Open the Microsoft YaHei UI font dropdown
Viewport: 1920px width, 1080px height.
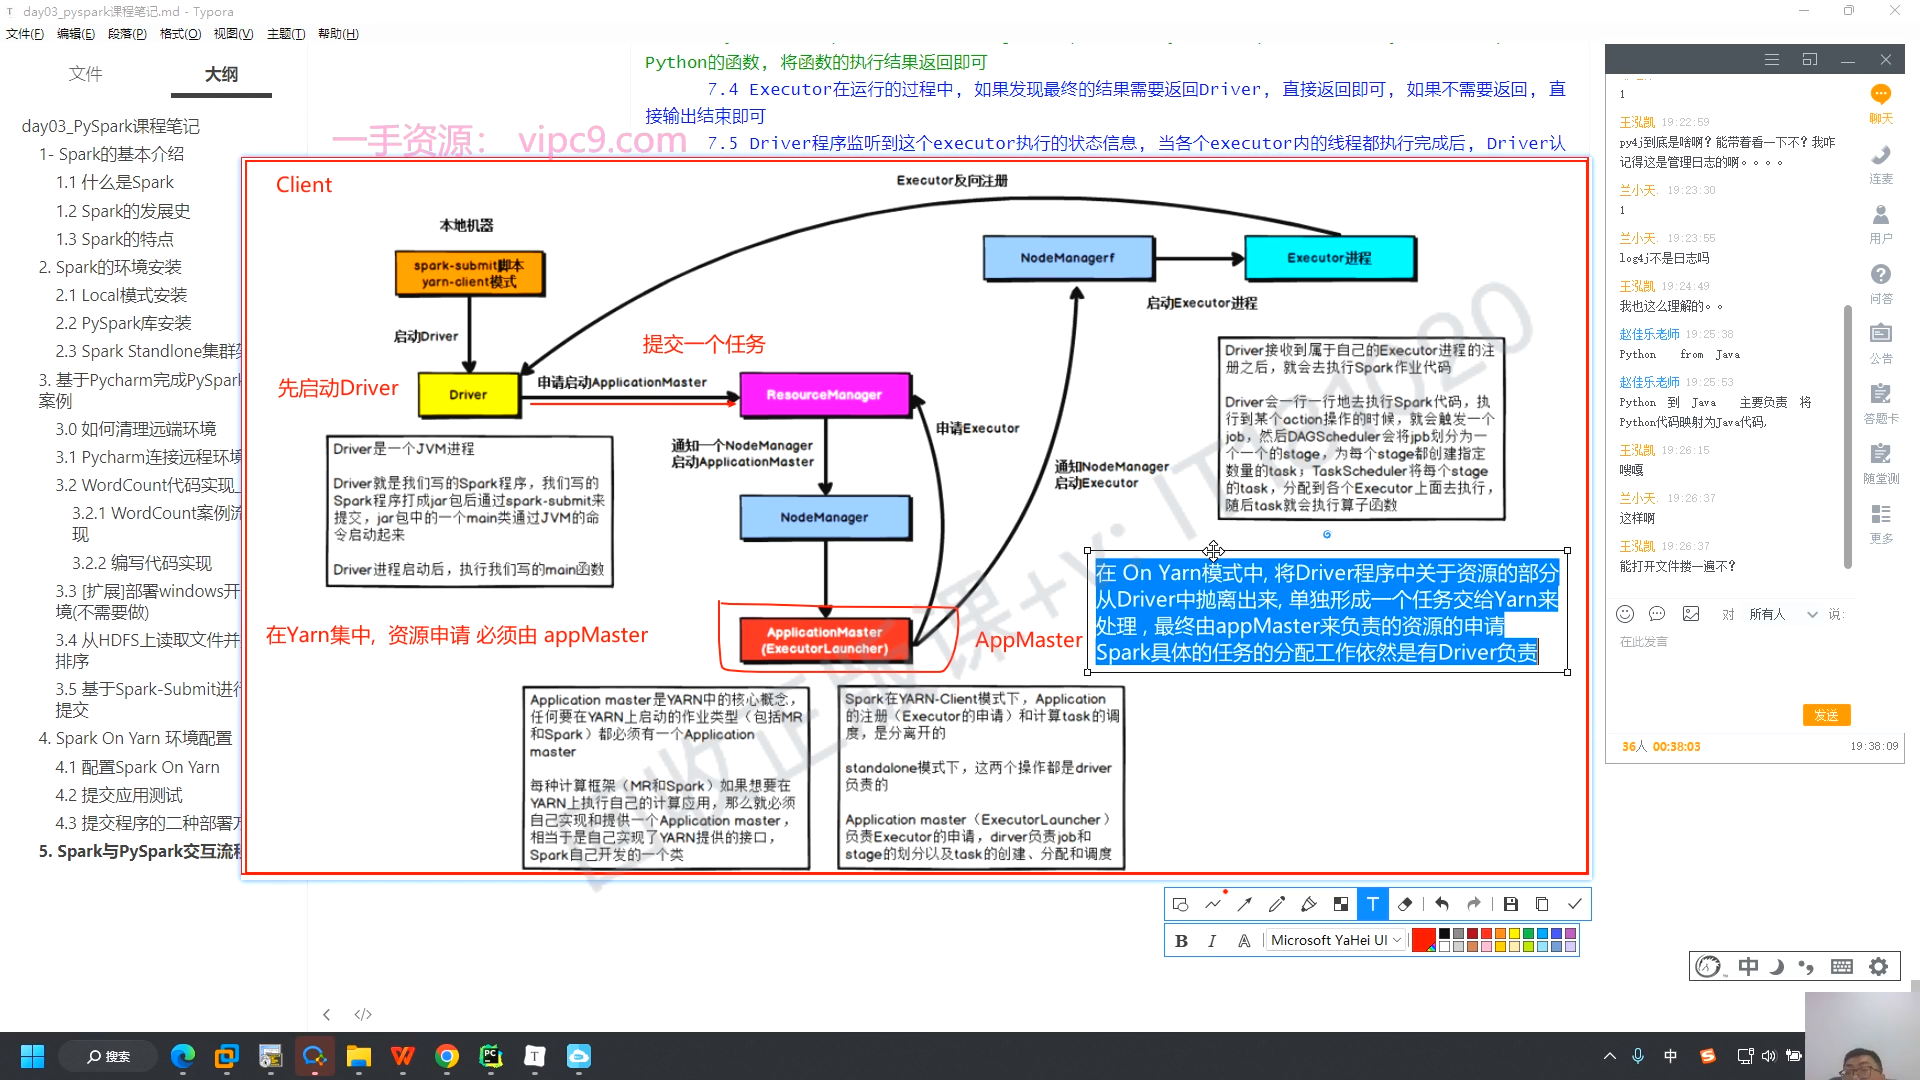(x=1335, y=941)
